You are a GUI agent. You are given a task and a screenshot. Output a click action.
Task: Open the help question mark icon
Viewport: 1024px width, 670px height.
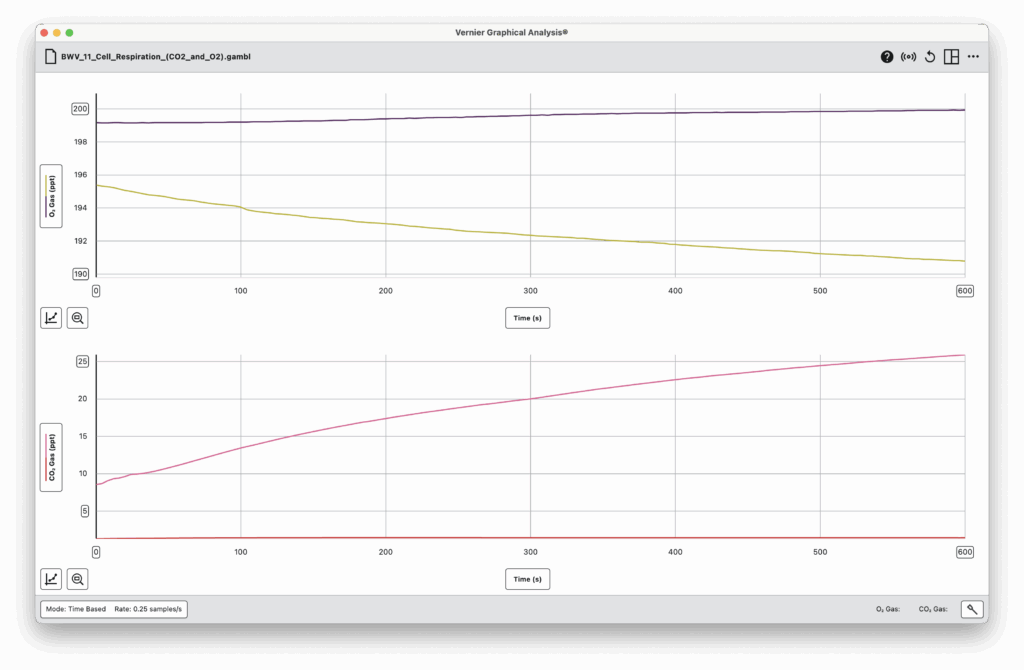[887, 57]
